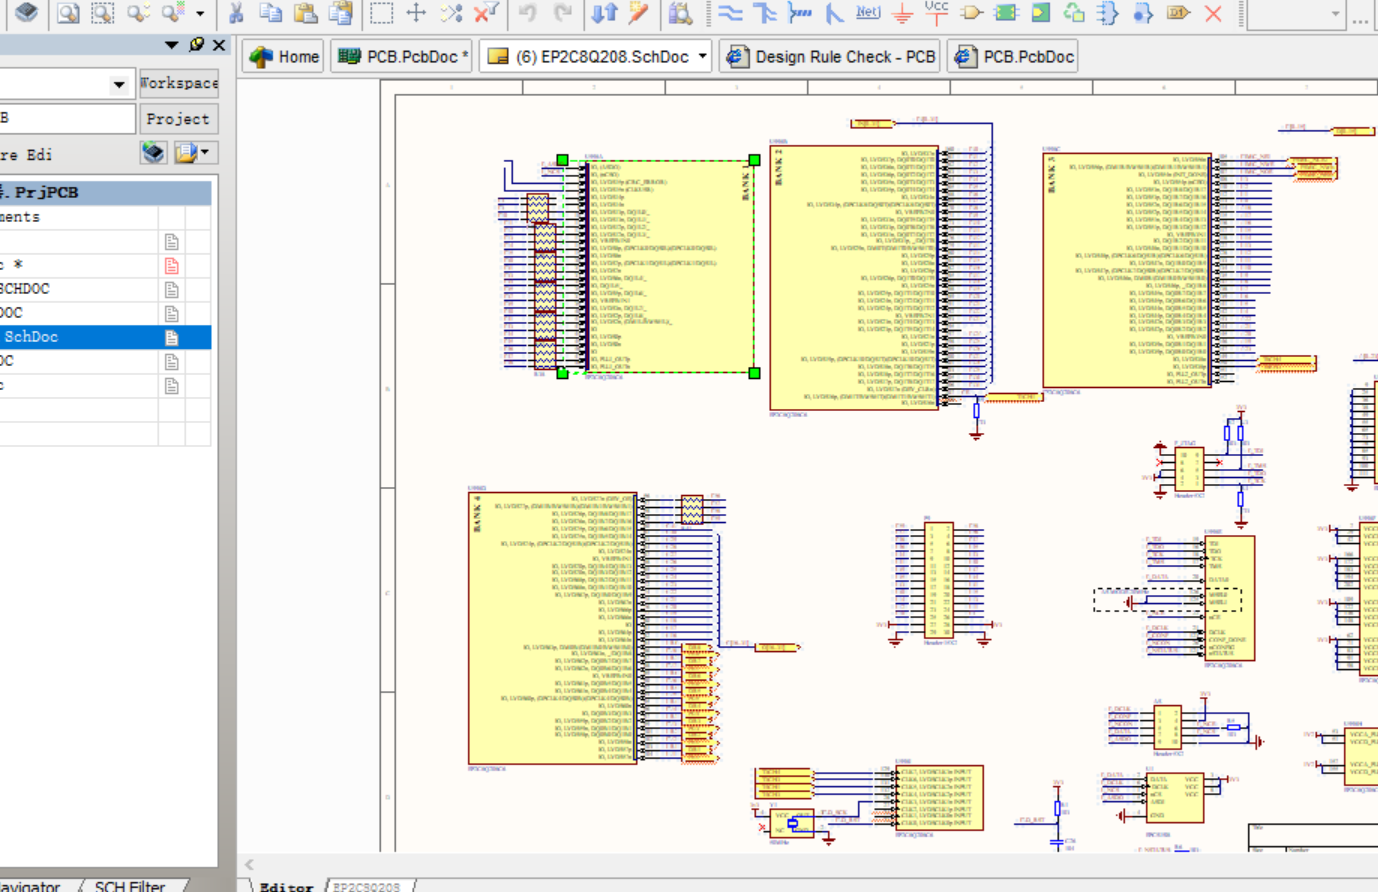Screen dimensions: 1378x892
Task: Place a port on the schematic
Action: coord(1178,13)
